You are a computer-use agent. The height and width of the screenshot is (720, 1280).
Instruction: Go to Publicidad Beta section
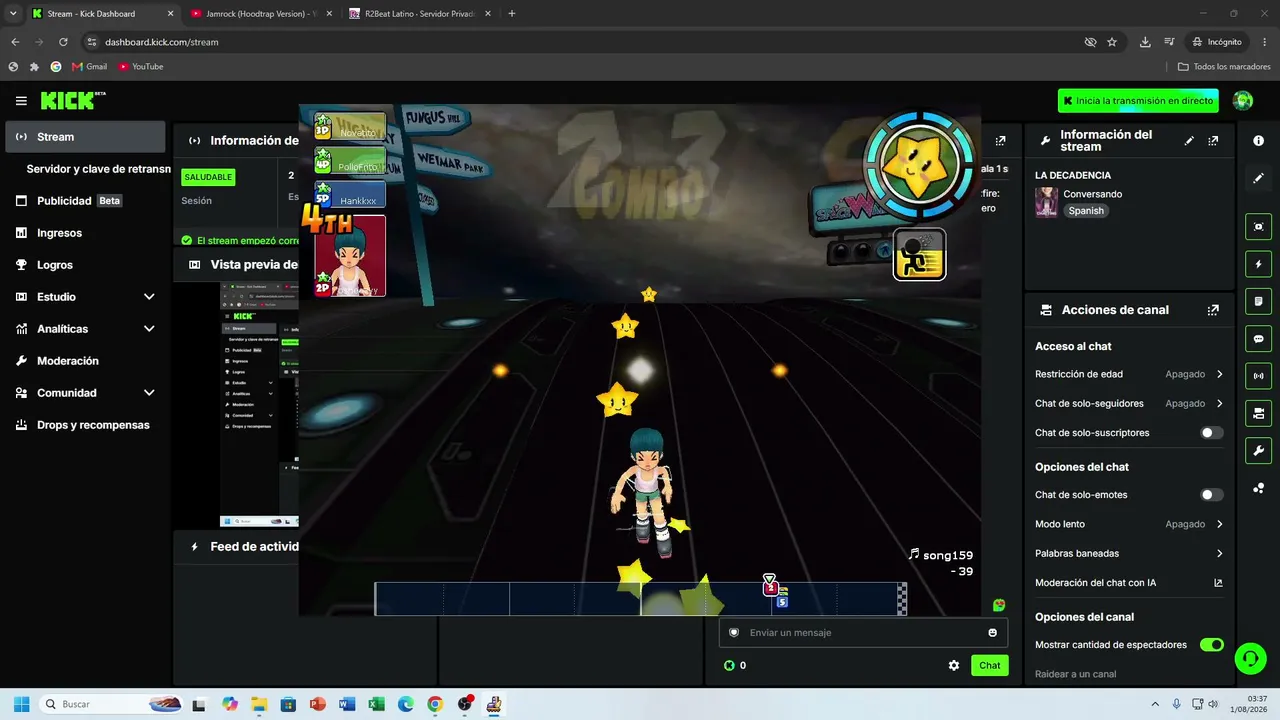(x=85, y=201)
